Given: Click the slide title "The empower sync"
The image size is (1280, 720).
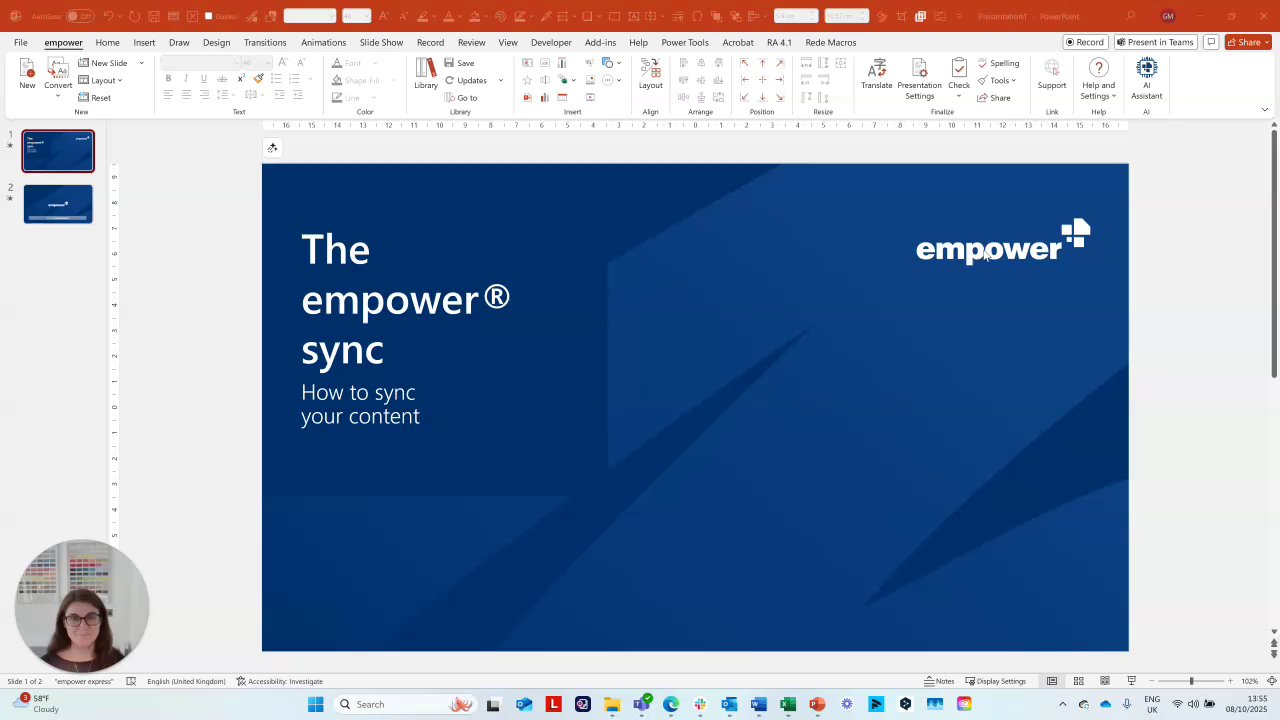Looking at the screenshot, I should pos(406,299).
